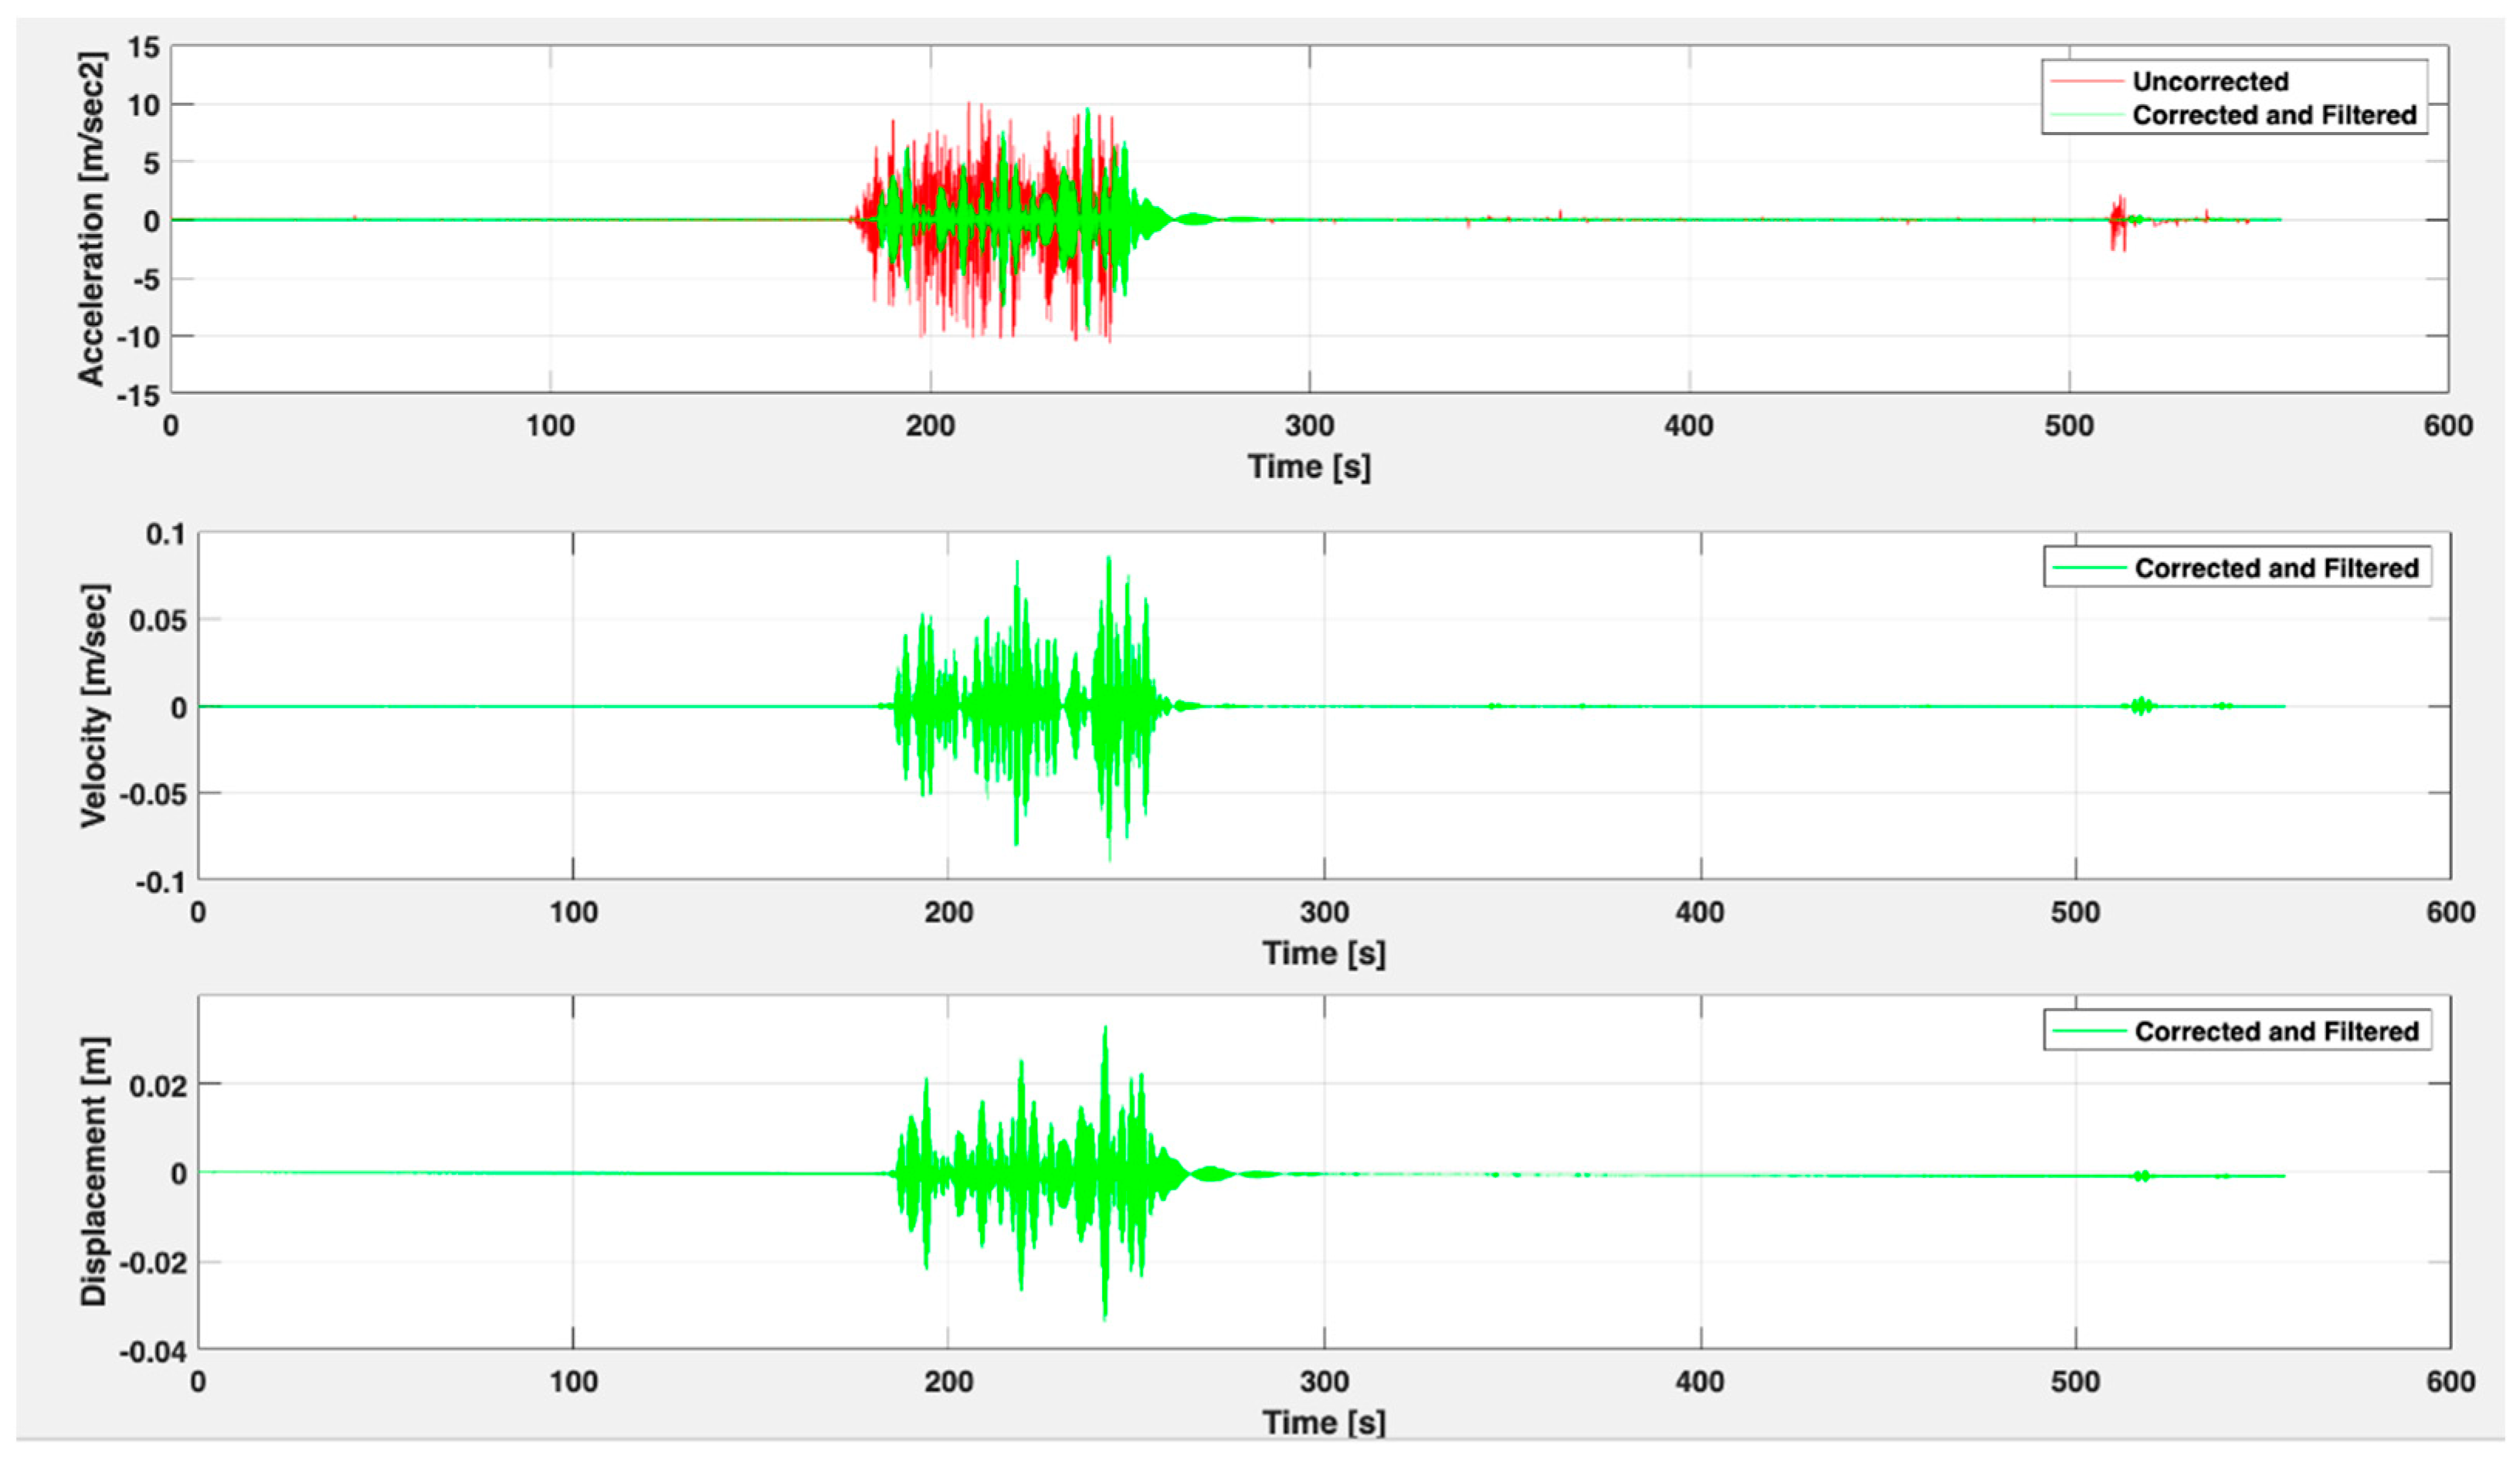Click green legend line sample in velocity plot

coord(2088,568)
